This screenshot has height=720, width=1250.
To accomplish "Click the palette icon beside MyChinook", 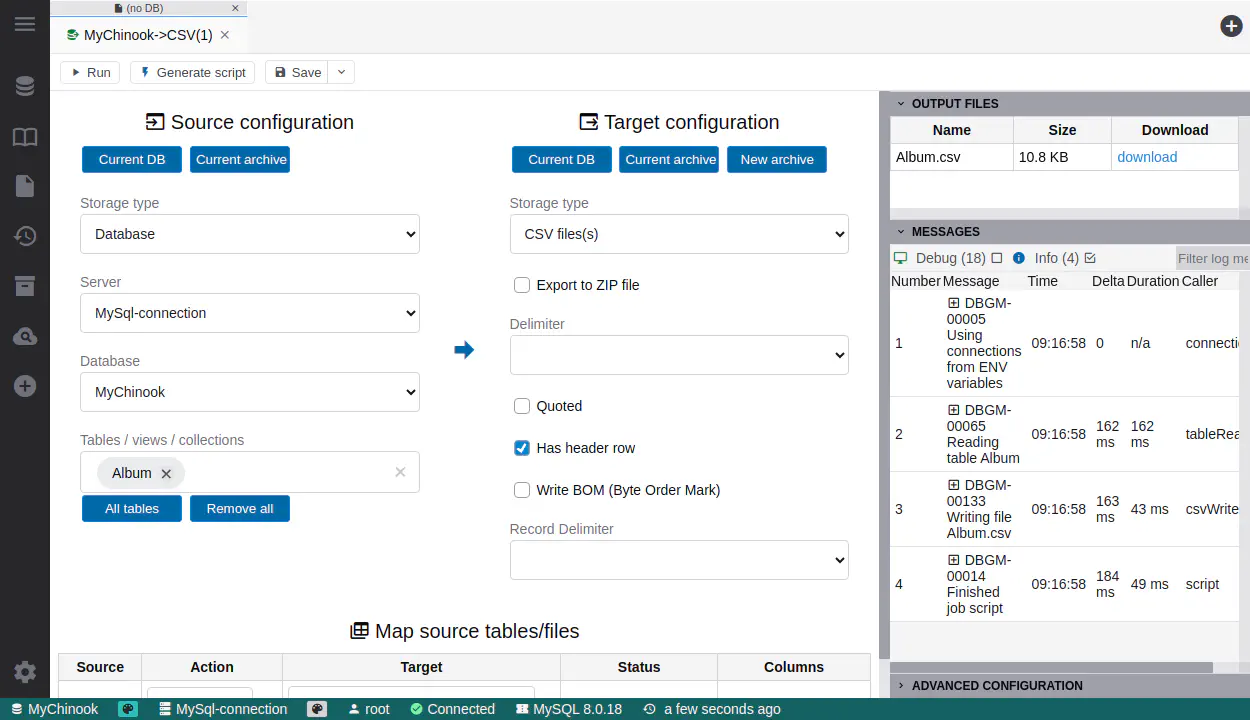I will tap(128, 709).
